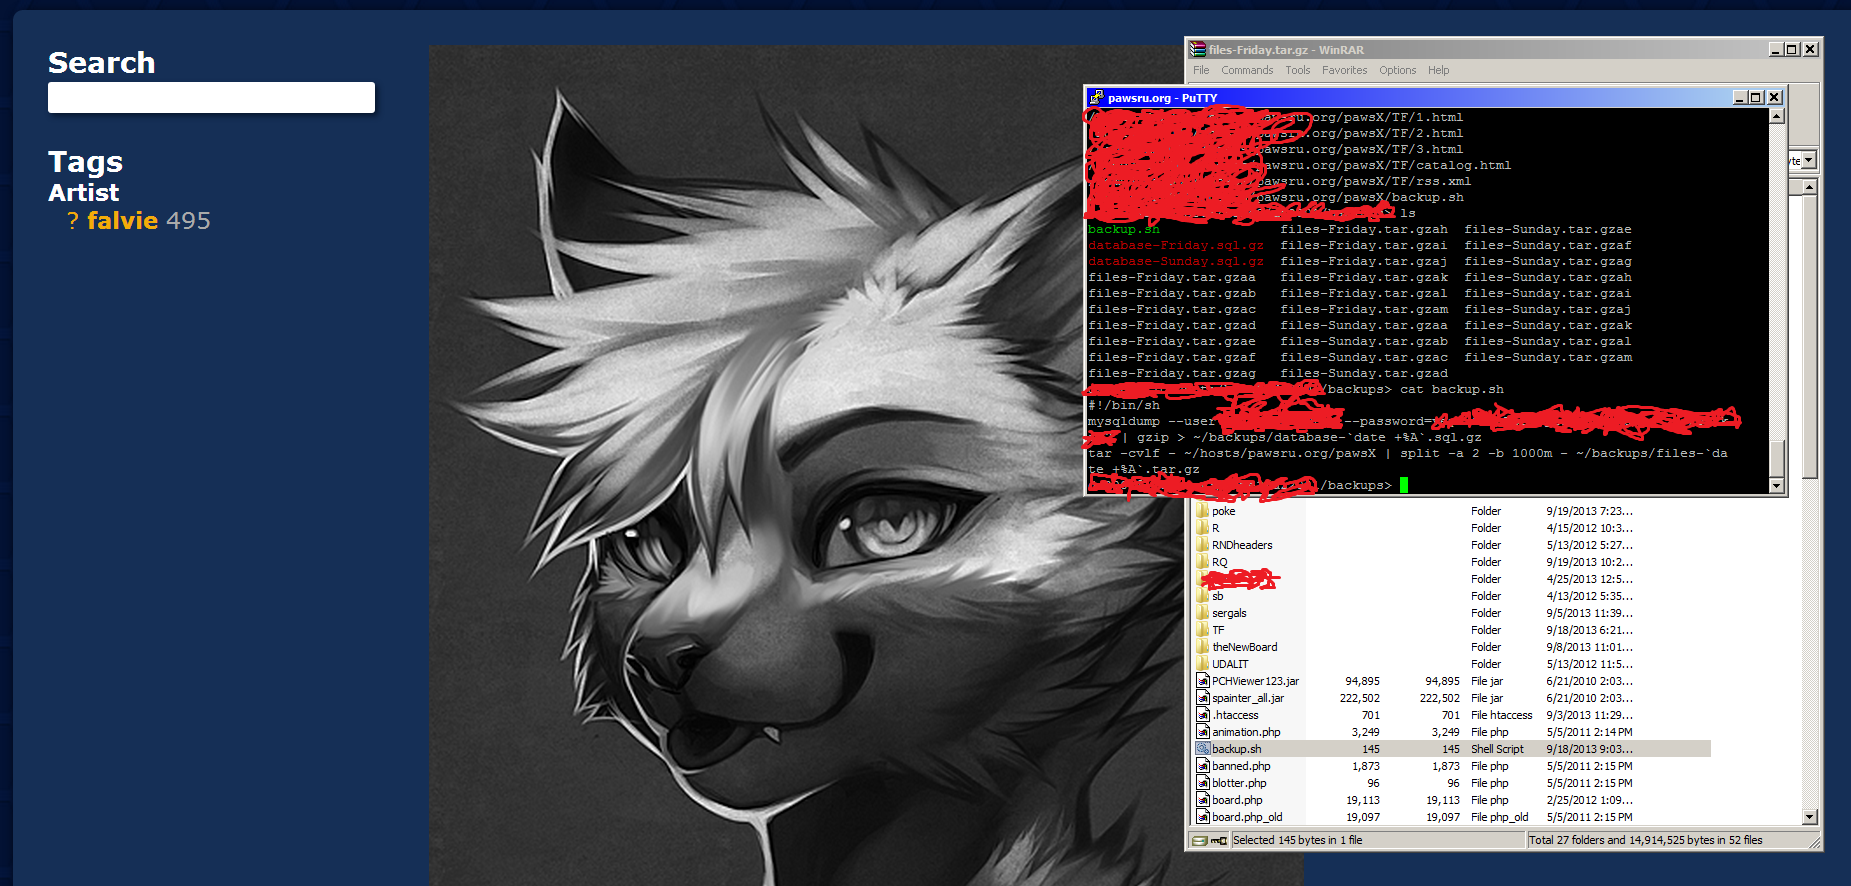Click the spainter_all.jar file icon

(1203, 698)
